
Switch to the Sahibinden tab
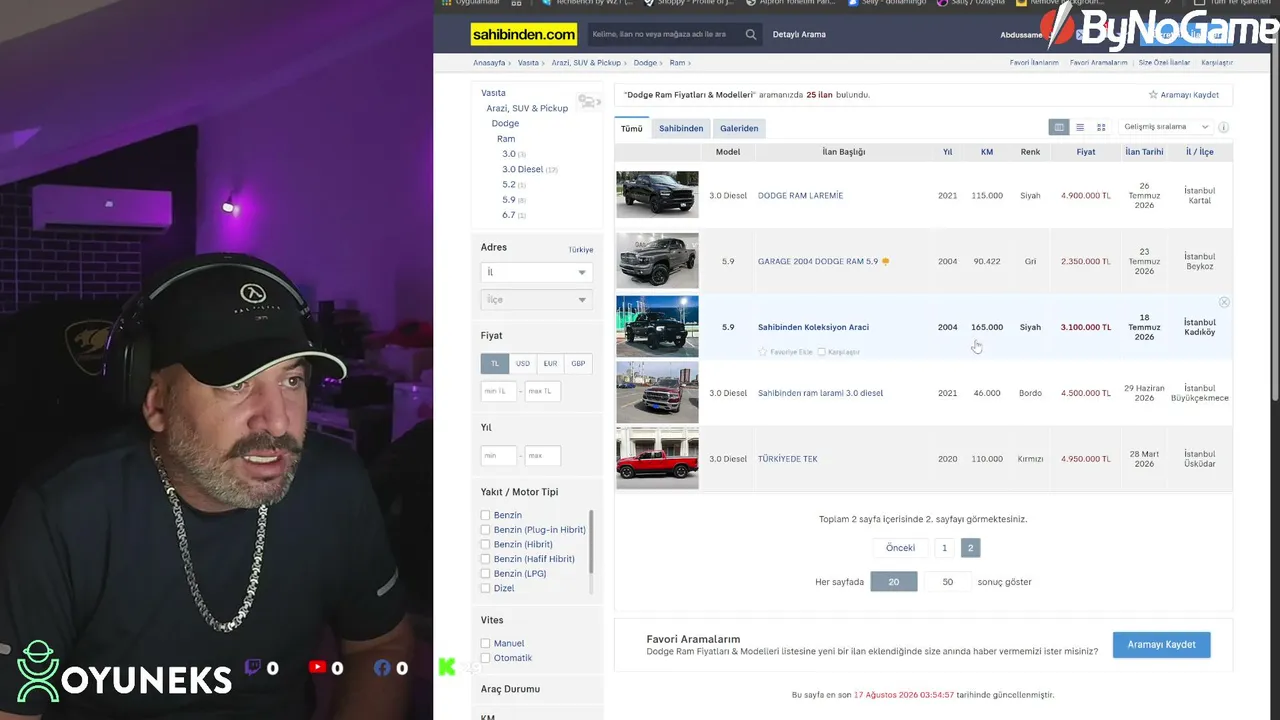[681, 128]
